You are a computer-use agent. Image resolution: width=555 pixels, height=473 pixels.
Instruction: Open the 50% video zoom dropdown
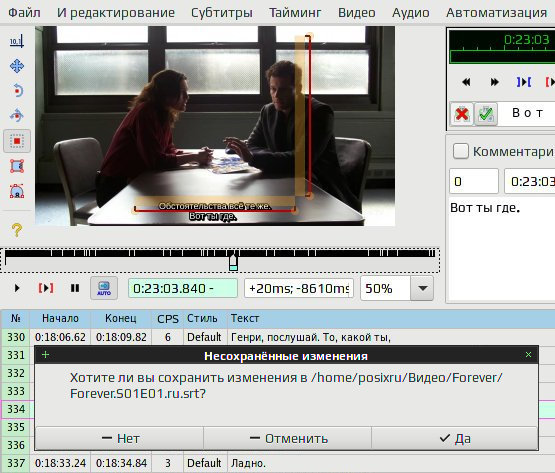coord(422,288)
